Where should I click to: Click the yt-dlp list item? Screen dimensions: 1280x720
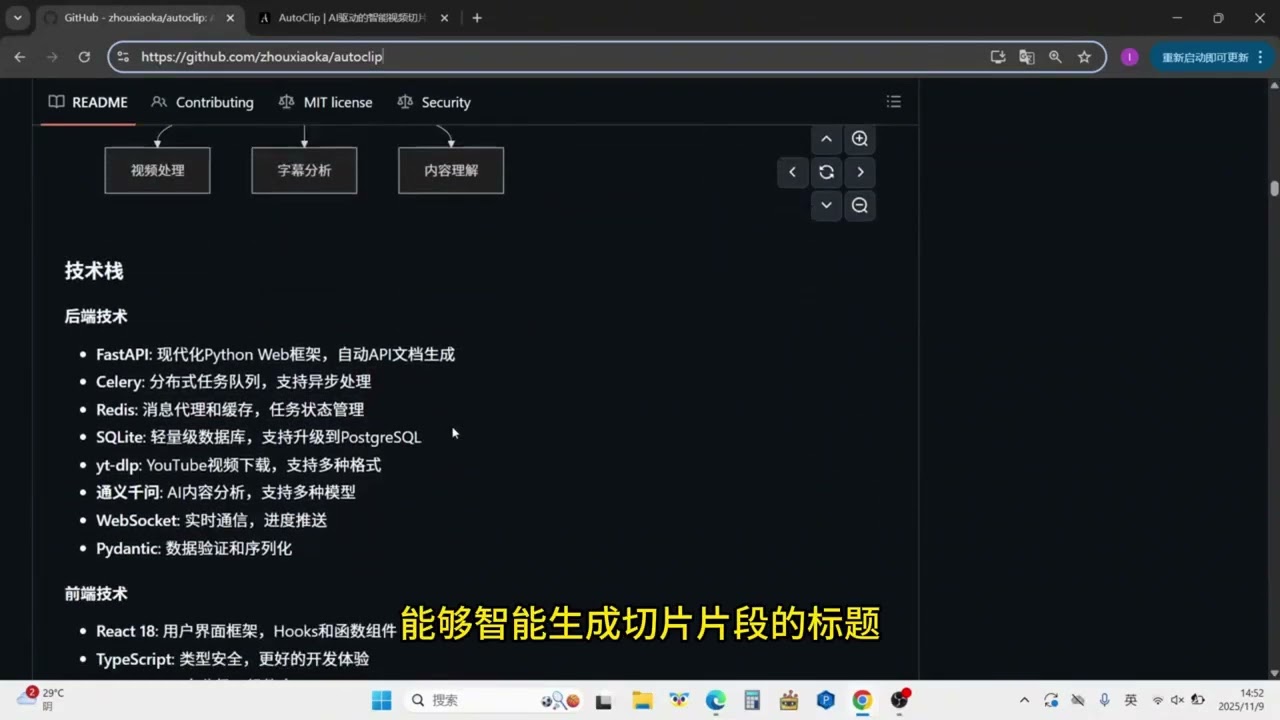[x=238, y=465]
